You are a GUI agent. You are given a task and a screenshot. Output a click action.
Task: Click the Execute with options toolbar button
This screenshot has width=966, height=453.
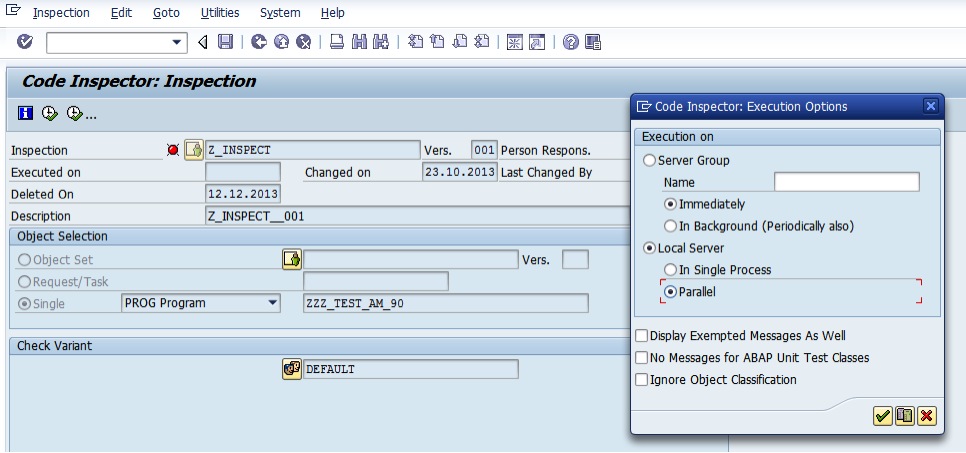(x=77, y=114)
